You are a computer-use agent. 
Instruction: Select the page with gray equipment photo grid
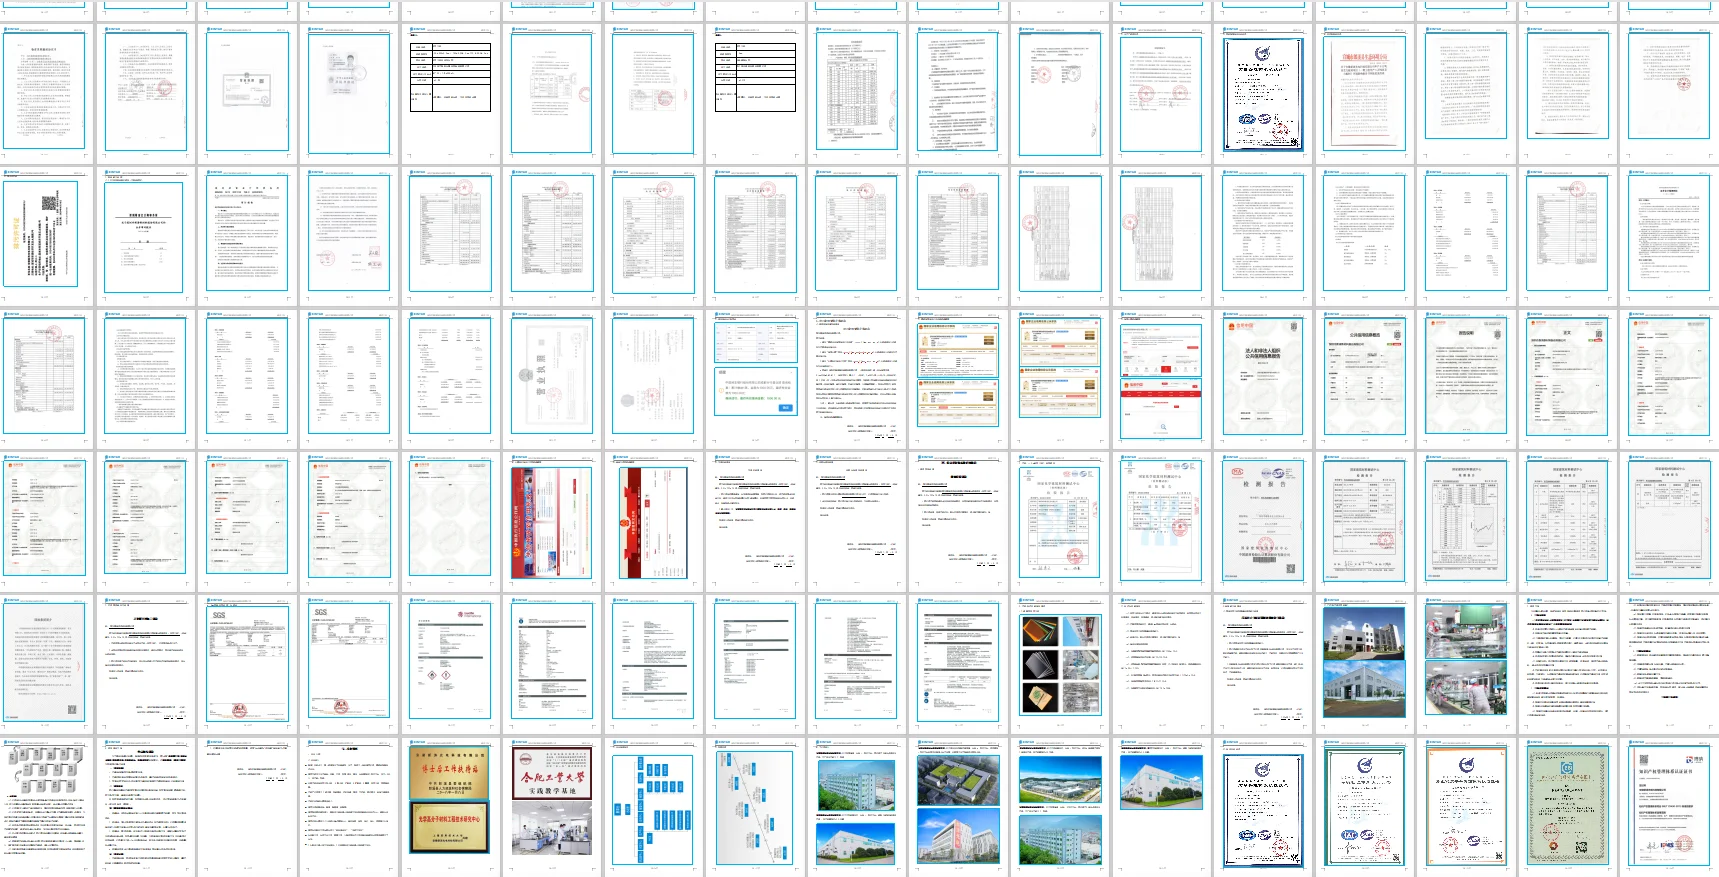tap(45, 808)
